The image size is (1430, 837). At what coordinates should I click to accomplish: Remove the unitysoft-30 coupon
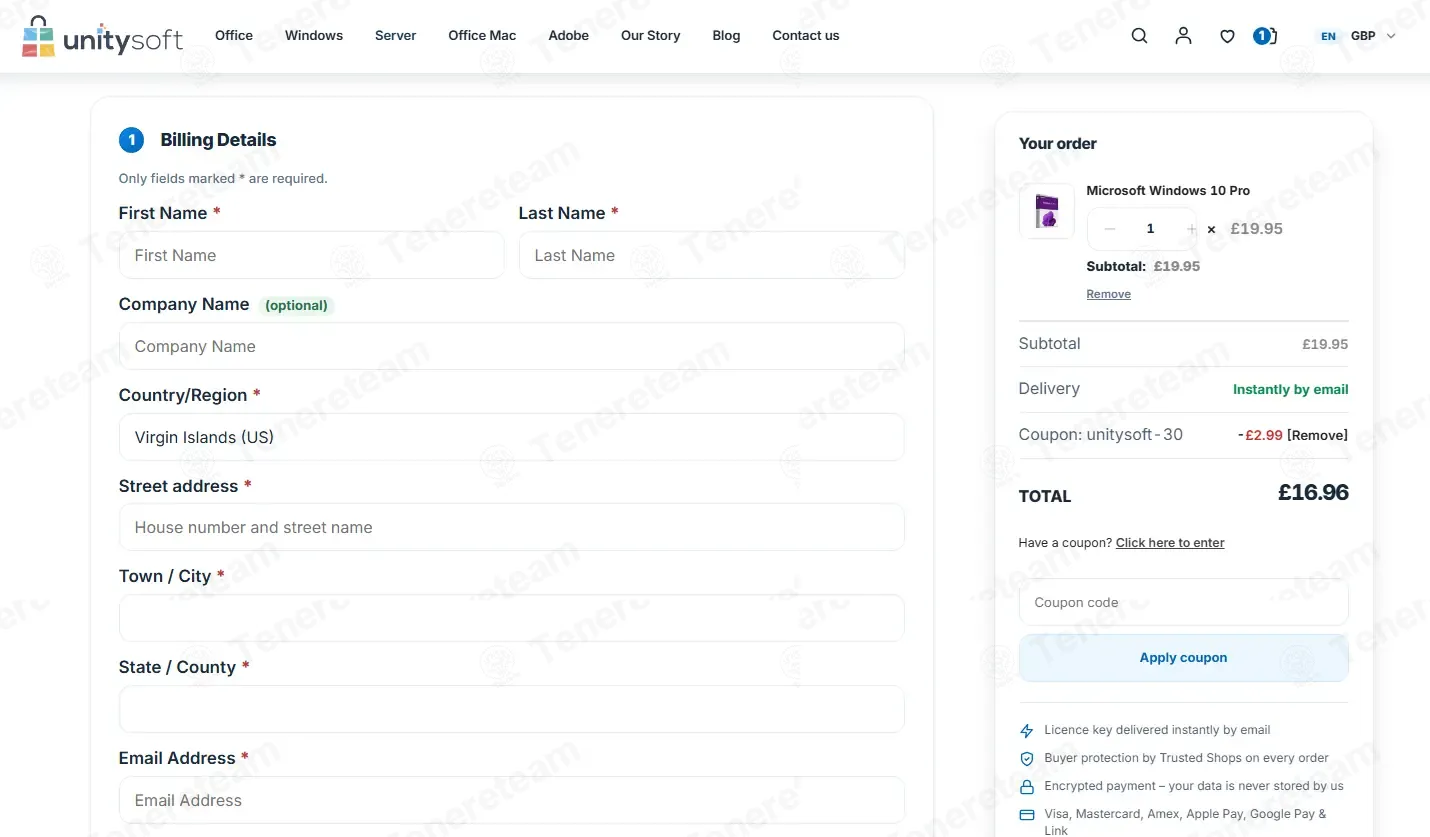tap(1317, 435)
